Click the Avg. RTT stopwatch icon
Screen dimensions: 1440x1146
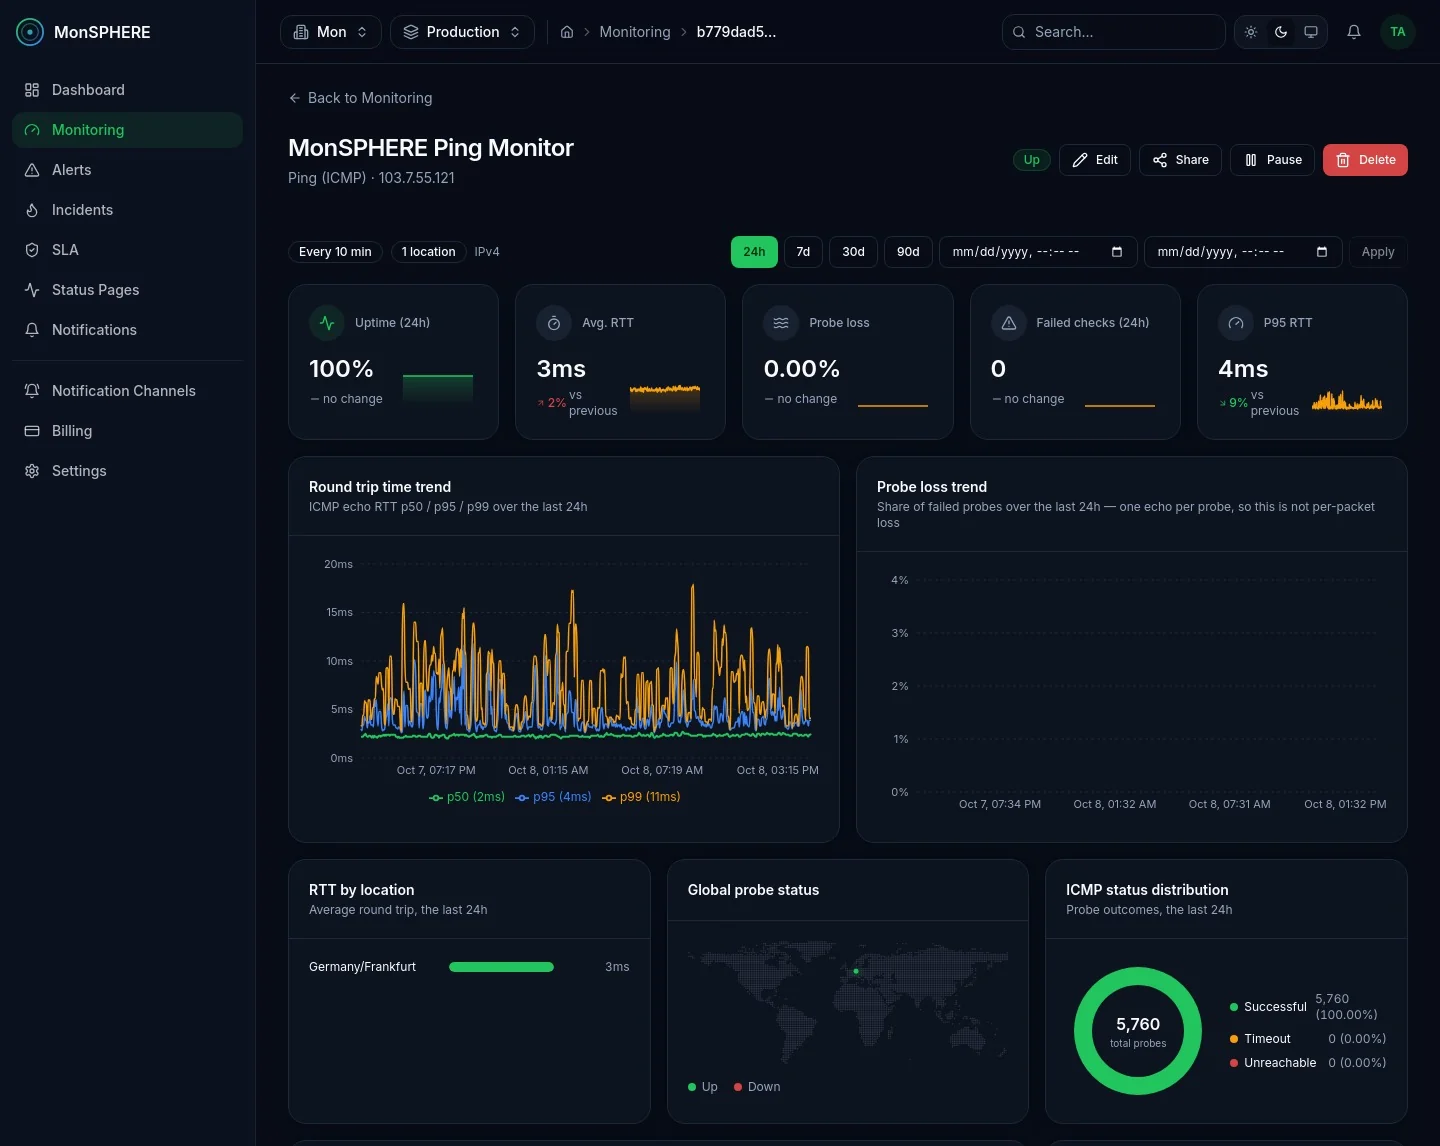click(x=554, y=323)
